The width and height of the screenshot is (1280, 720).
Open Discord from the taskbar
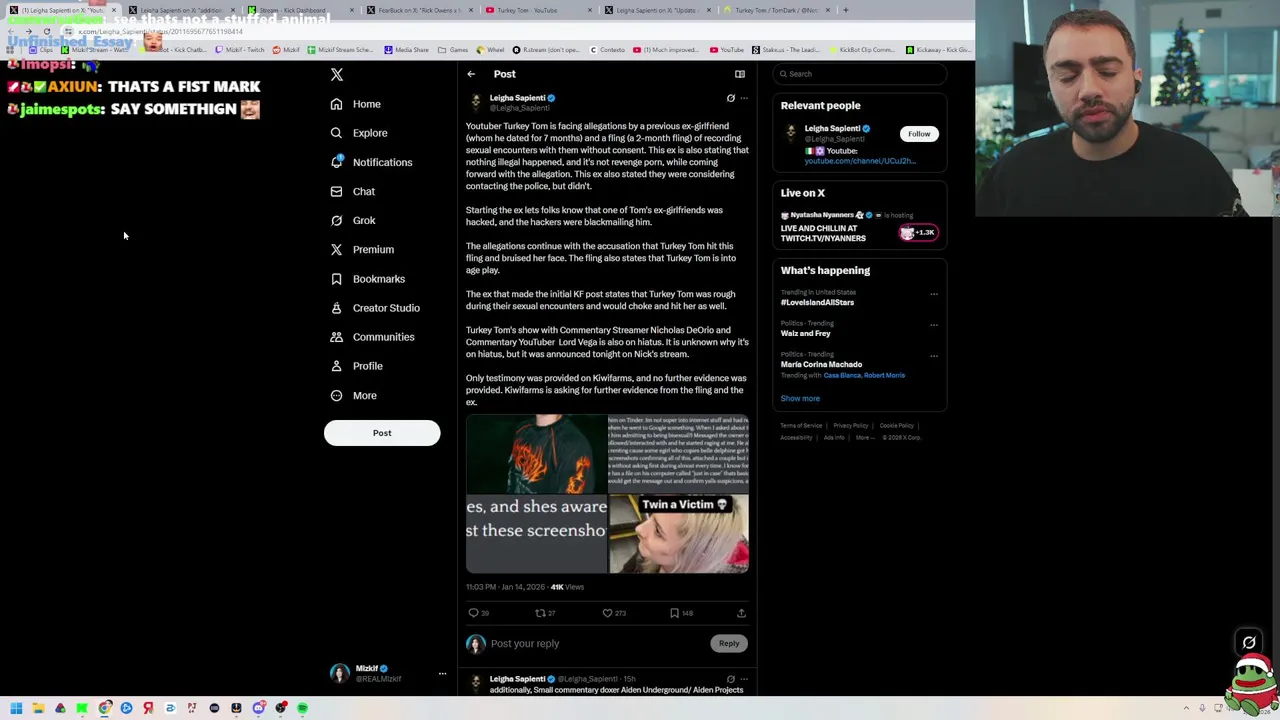tap(258, 708)
